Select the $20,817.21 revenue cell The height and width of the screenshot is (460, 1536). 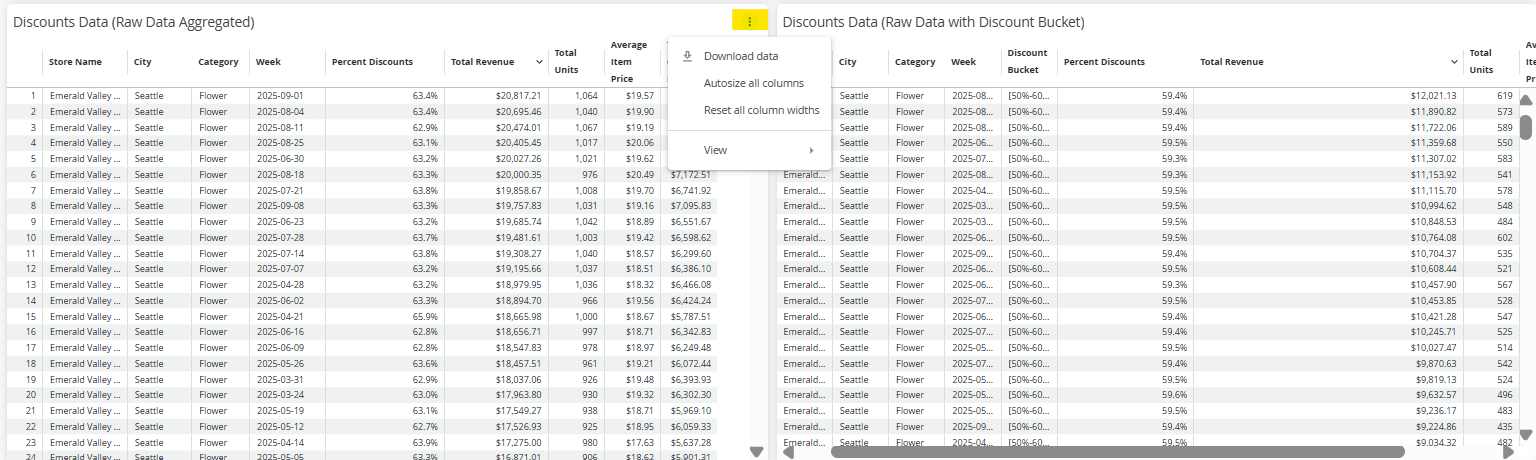(497, 96)
